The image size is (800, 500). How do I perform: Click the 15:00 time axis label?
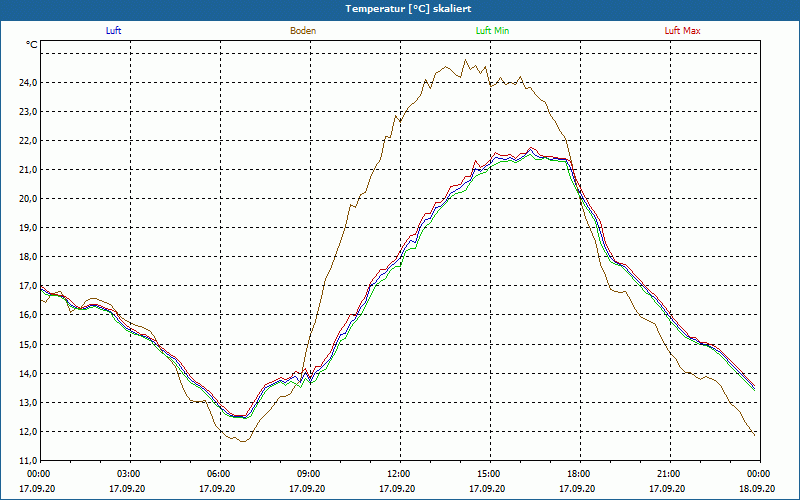(490, 474)
